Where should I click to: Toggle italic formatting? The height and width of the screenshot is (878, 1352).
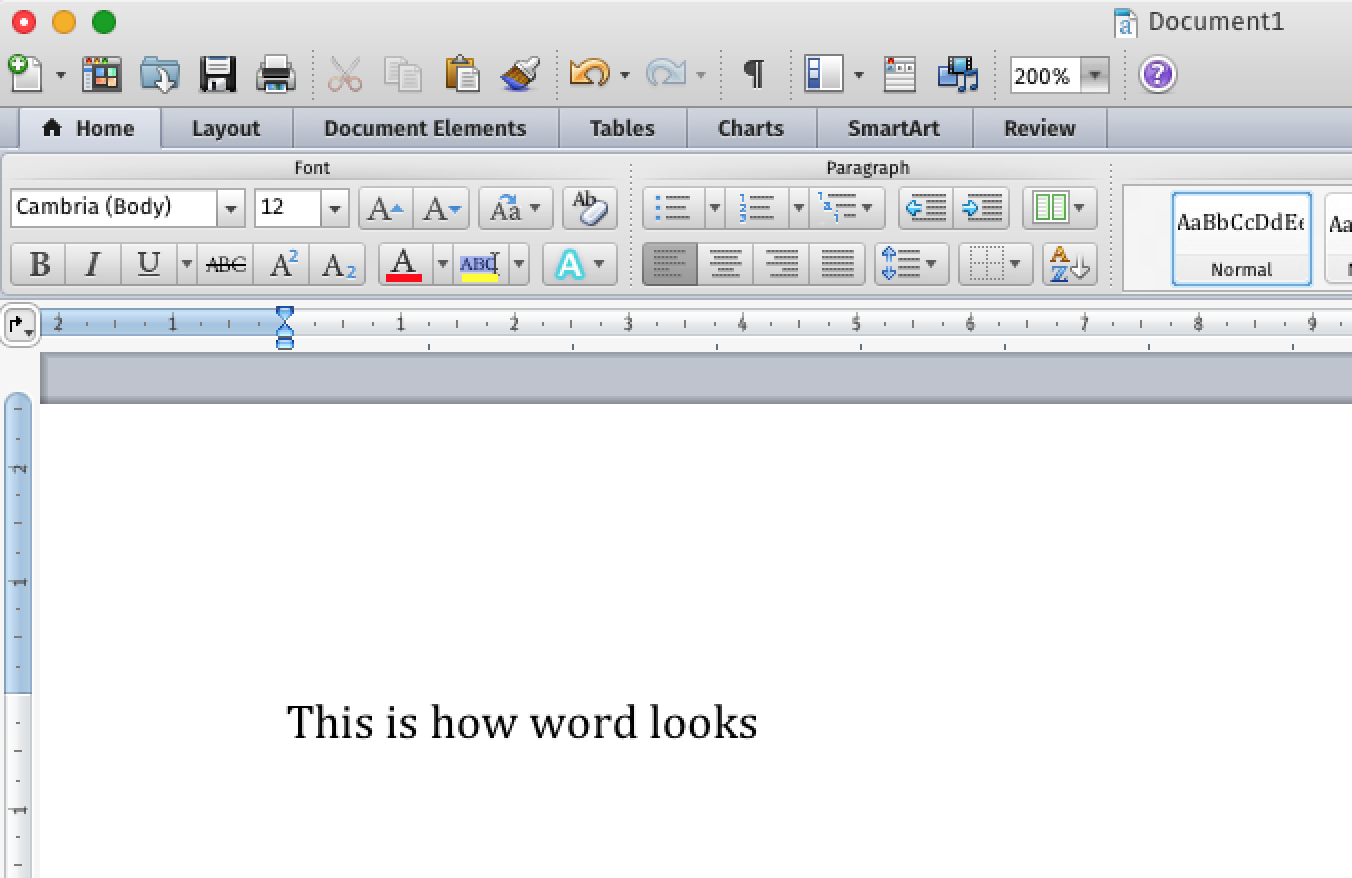tap(93, 264)
